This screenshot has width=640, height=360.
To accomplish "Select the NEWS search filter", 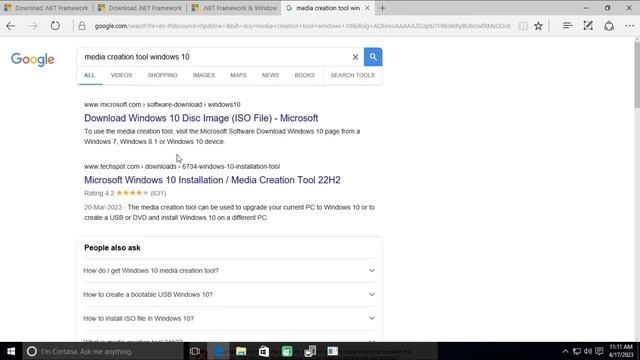I will click(270, 75).
